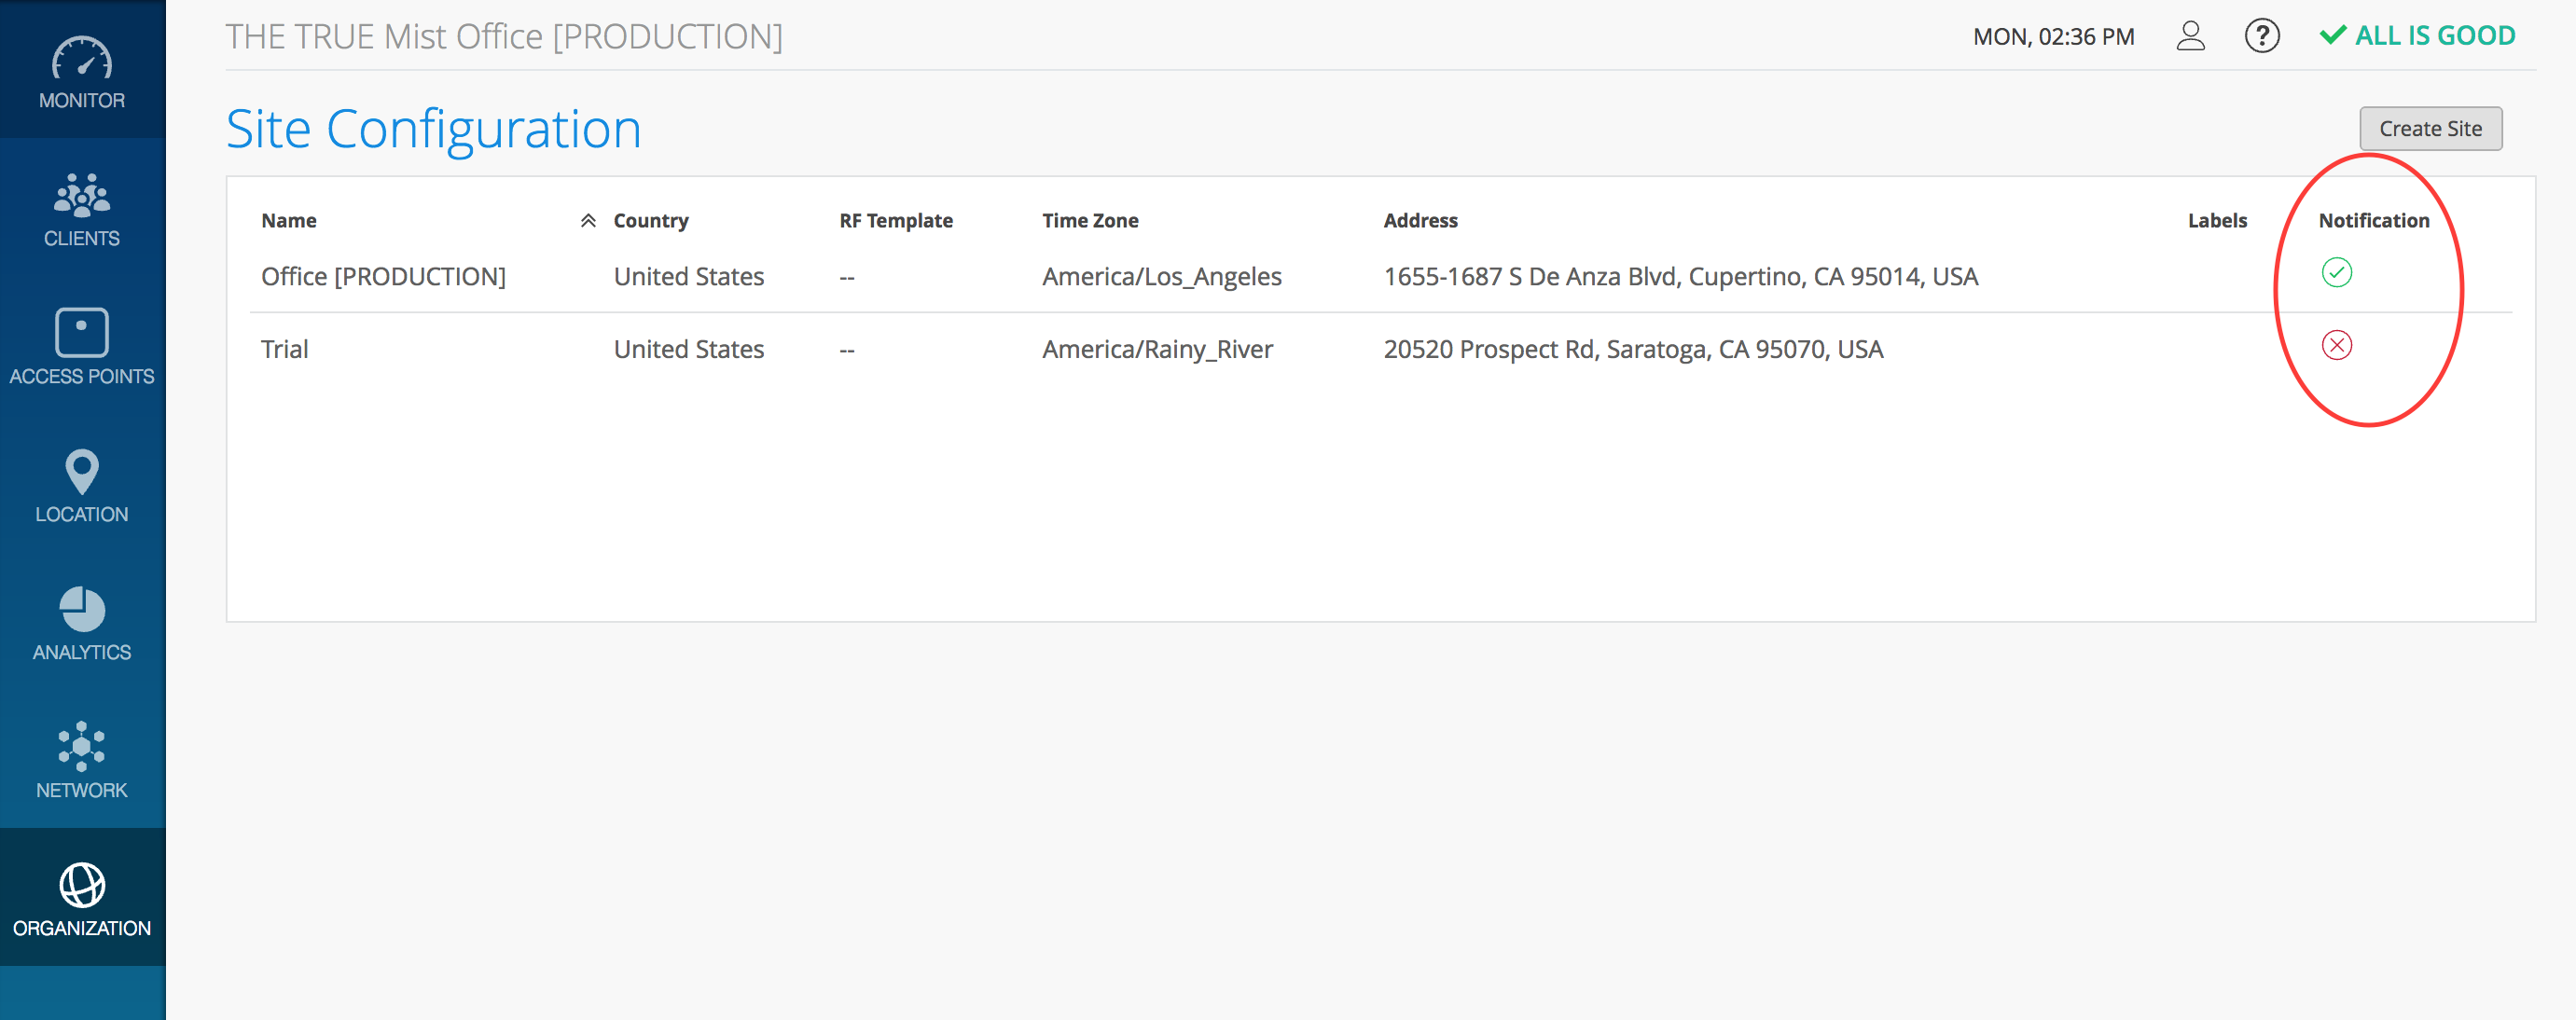The image size is (2576, 1020).
Task: Toggle green notification check for Office [PRODUCTION]
Action: tap(2336, 272)
